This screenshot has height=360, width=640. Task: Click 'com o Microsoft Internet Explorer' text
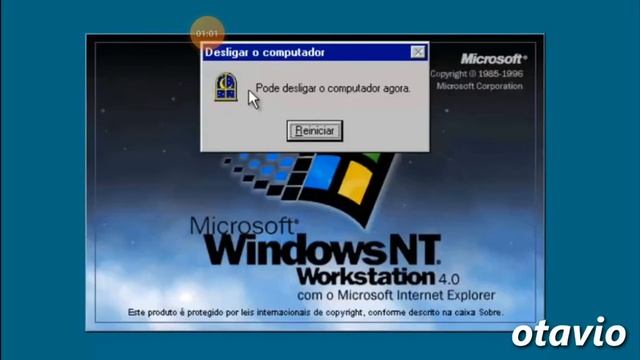(396, 295)
